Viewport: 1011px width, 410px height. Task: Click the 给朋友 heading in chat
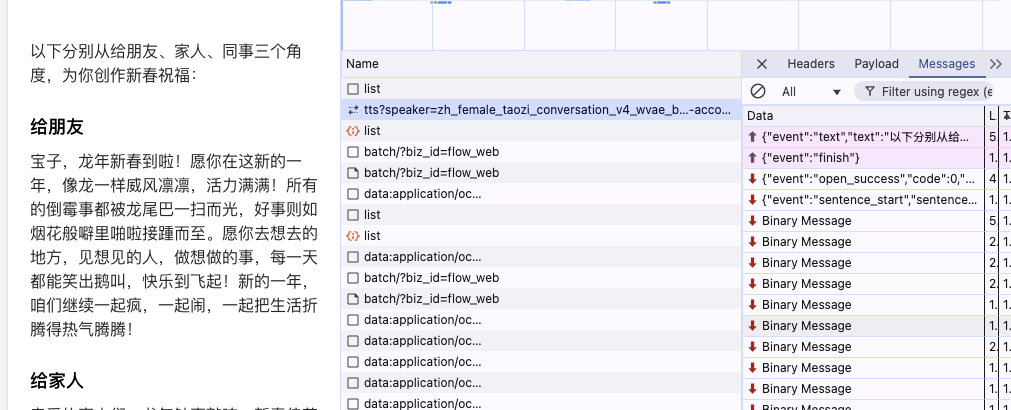coord(57,127)
